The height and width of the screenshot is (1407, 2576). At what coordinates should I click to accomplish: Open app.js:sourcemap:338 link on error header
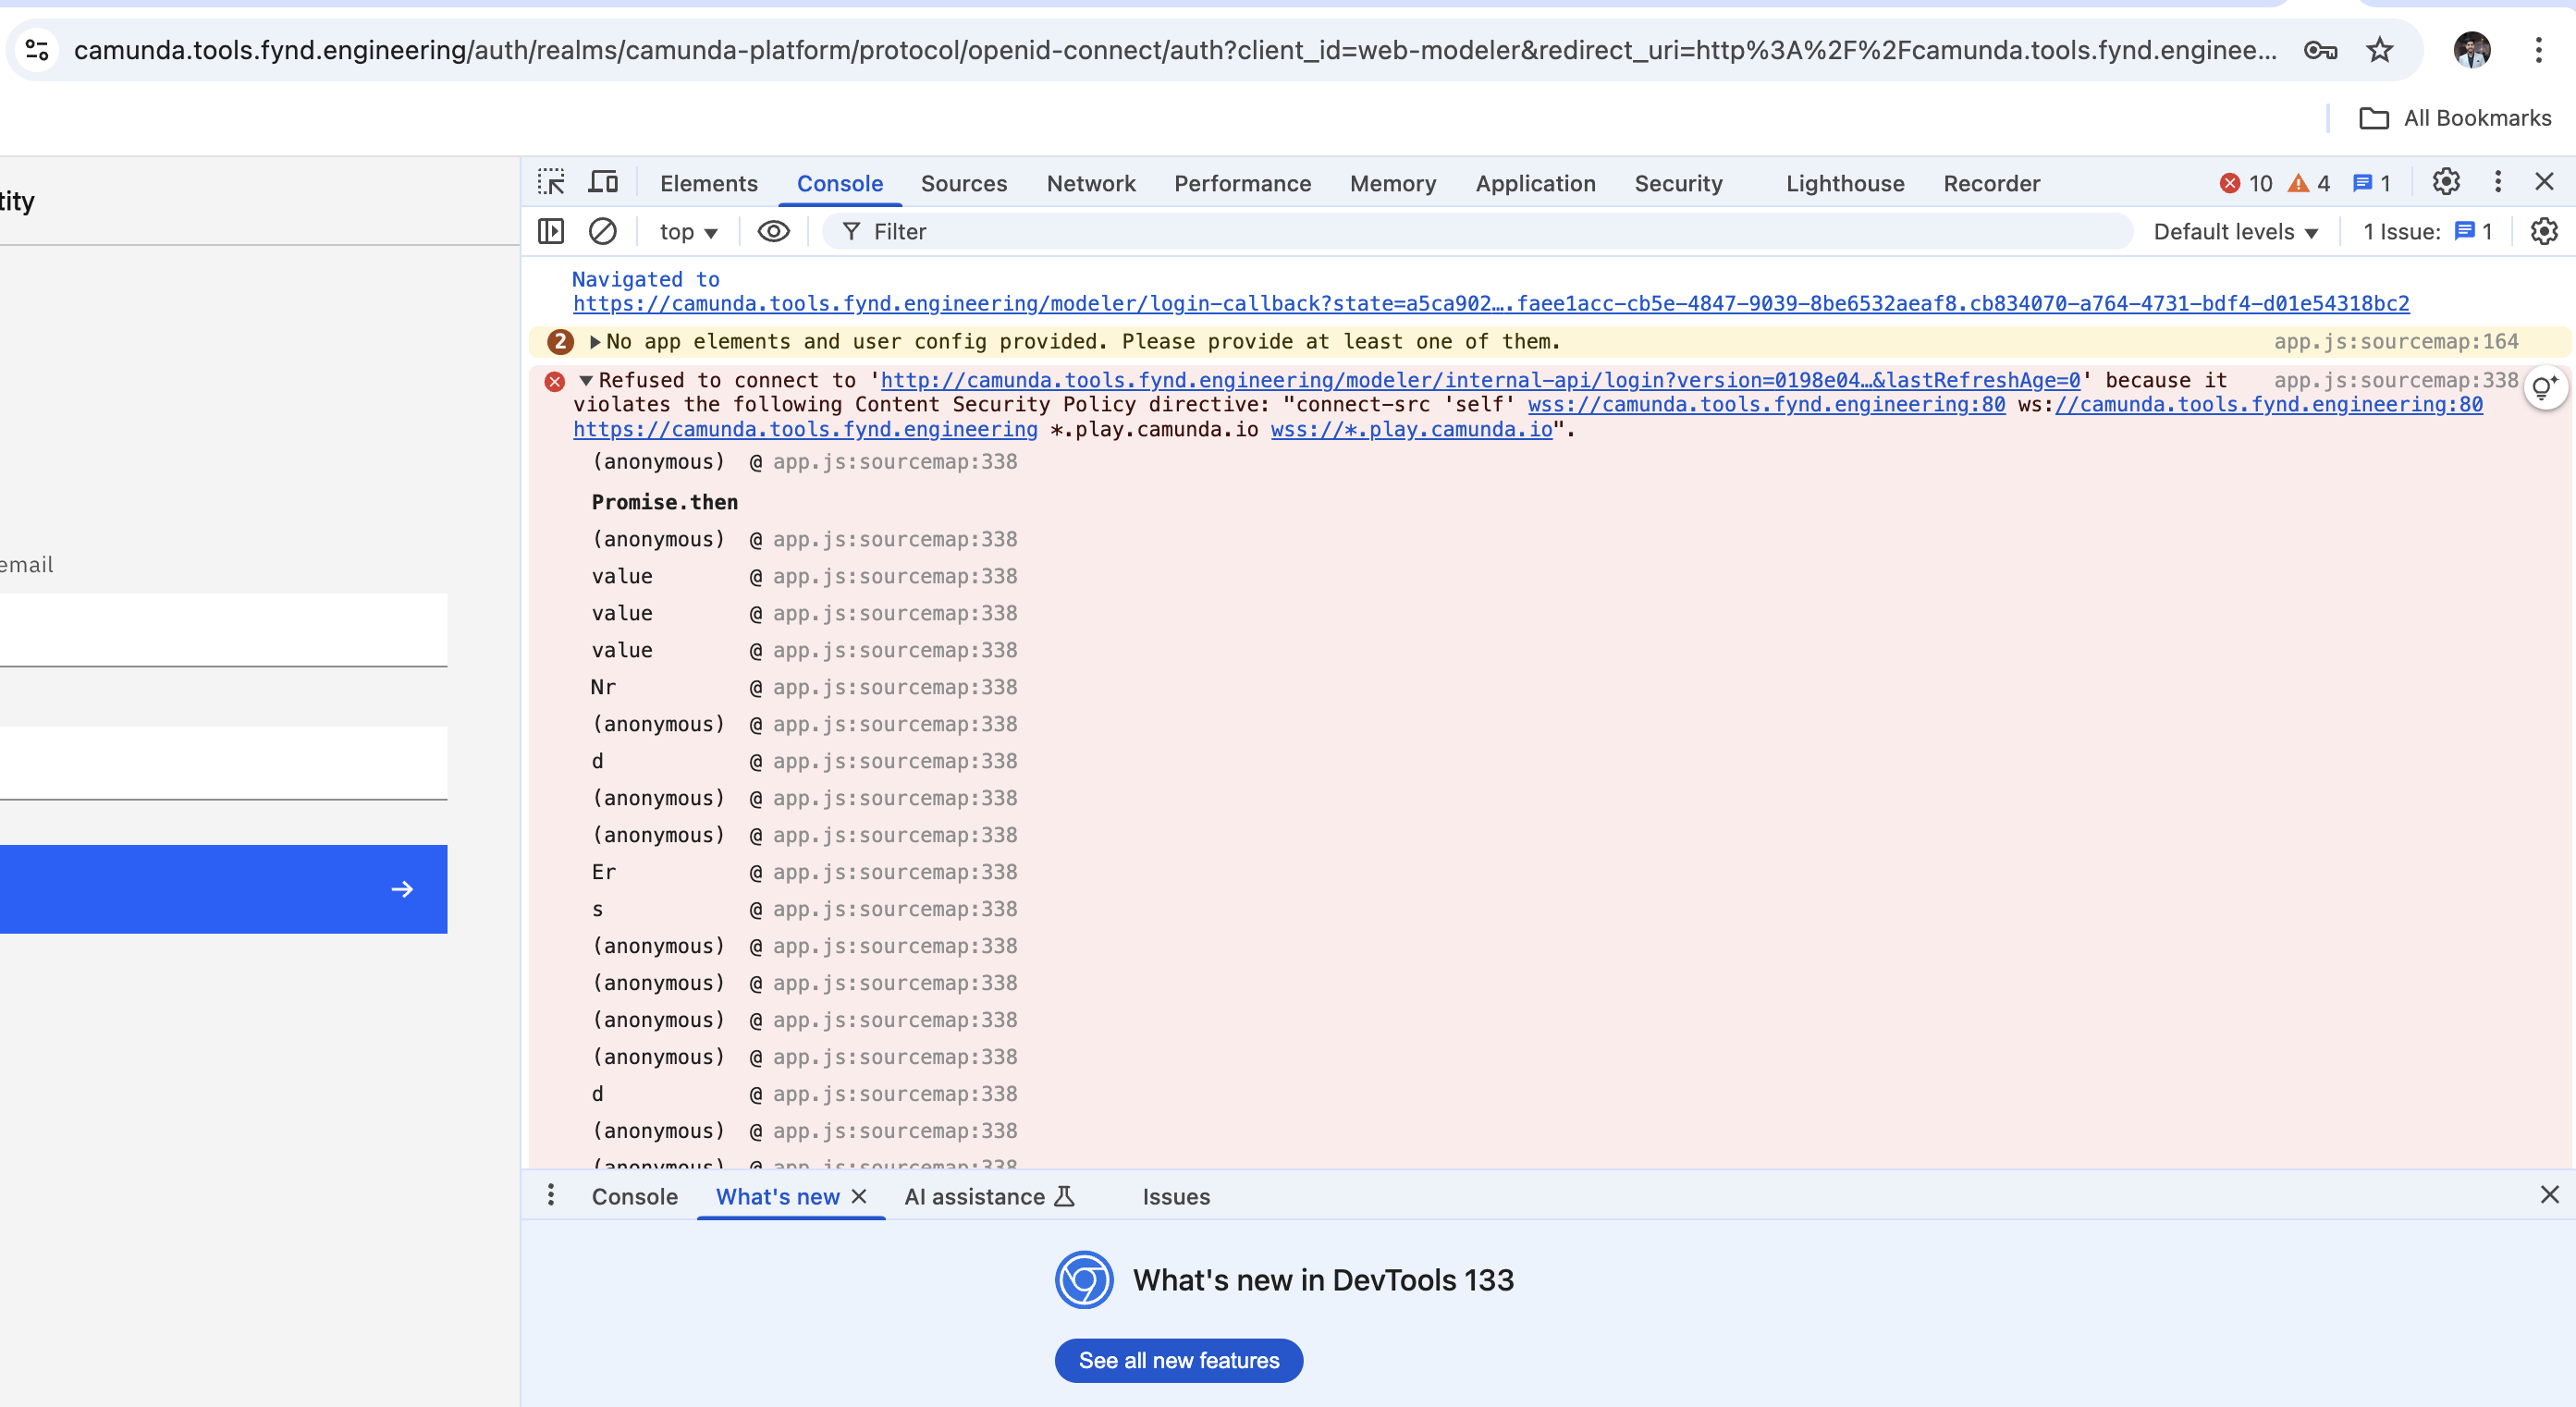2395,380
